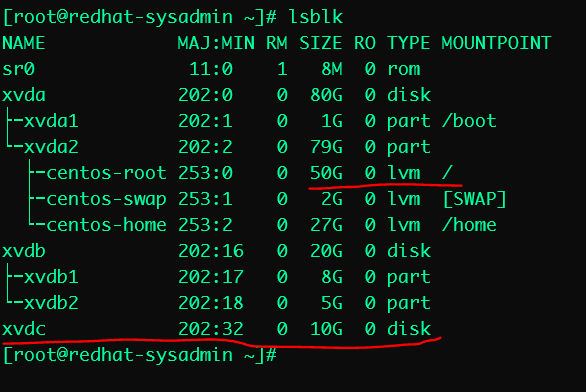Select the 50G size value
This screenshot has height=392, width=586.
(326, 173)
